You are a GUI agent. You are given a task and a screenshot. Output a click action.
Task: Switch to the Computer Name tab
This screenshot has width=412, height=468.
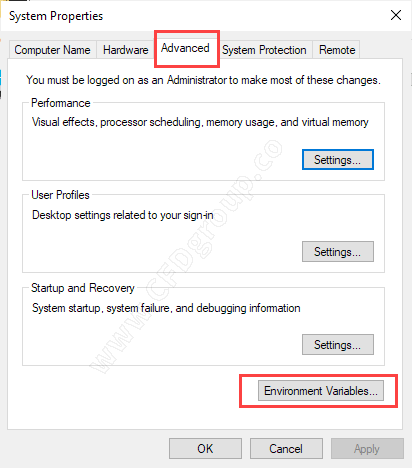pyautogui.click(x=52, y=50)
